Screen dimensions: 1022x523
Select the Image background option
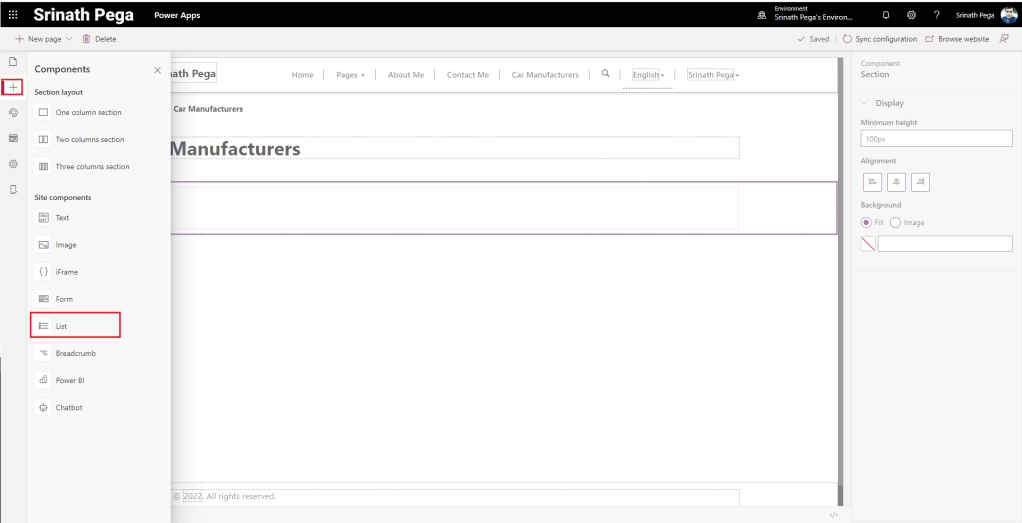(x=895, y=222)
